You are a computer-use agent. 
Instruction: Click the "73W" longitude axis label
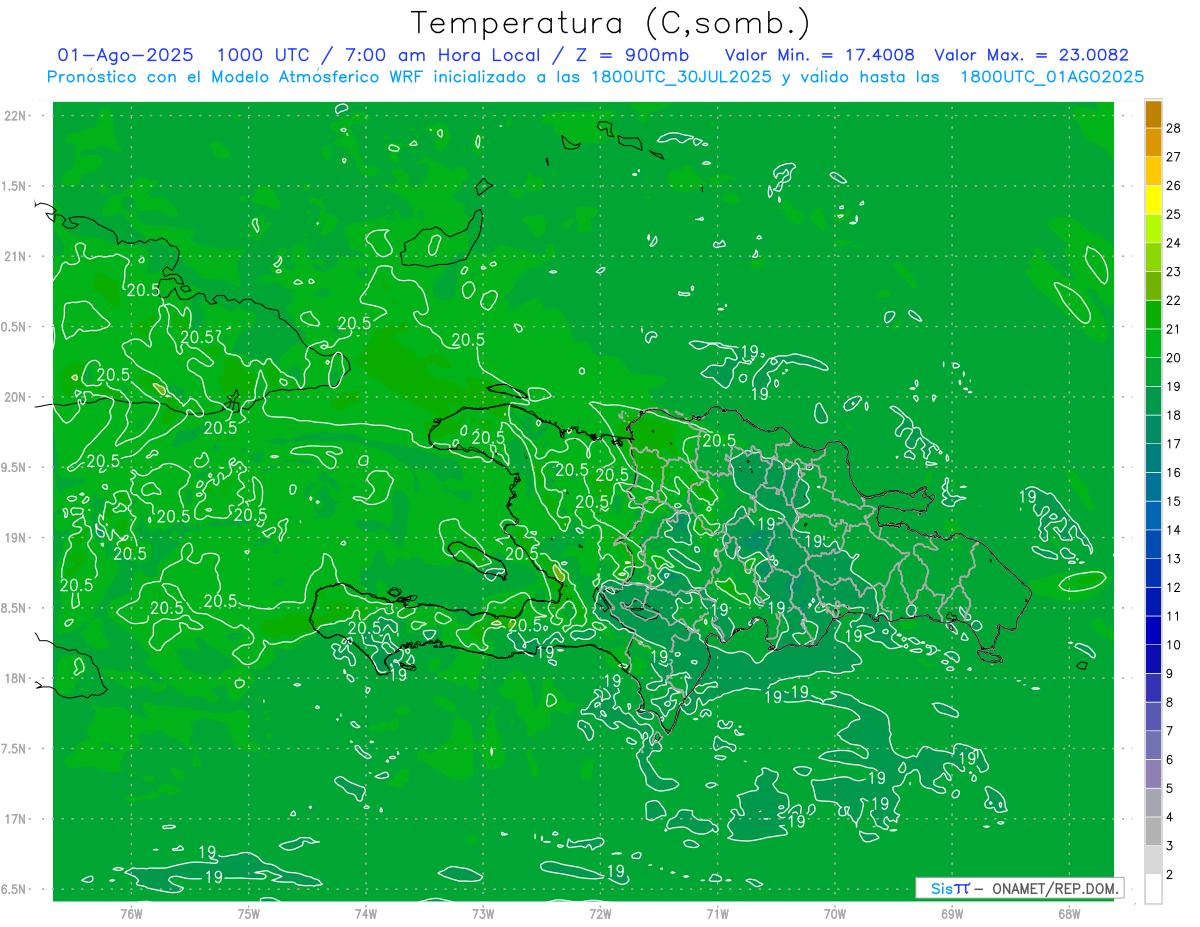(483, 913)
